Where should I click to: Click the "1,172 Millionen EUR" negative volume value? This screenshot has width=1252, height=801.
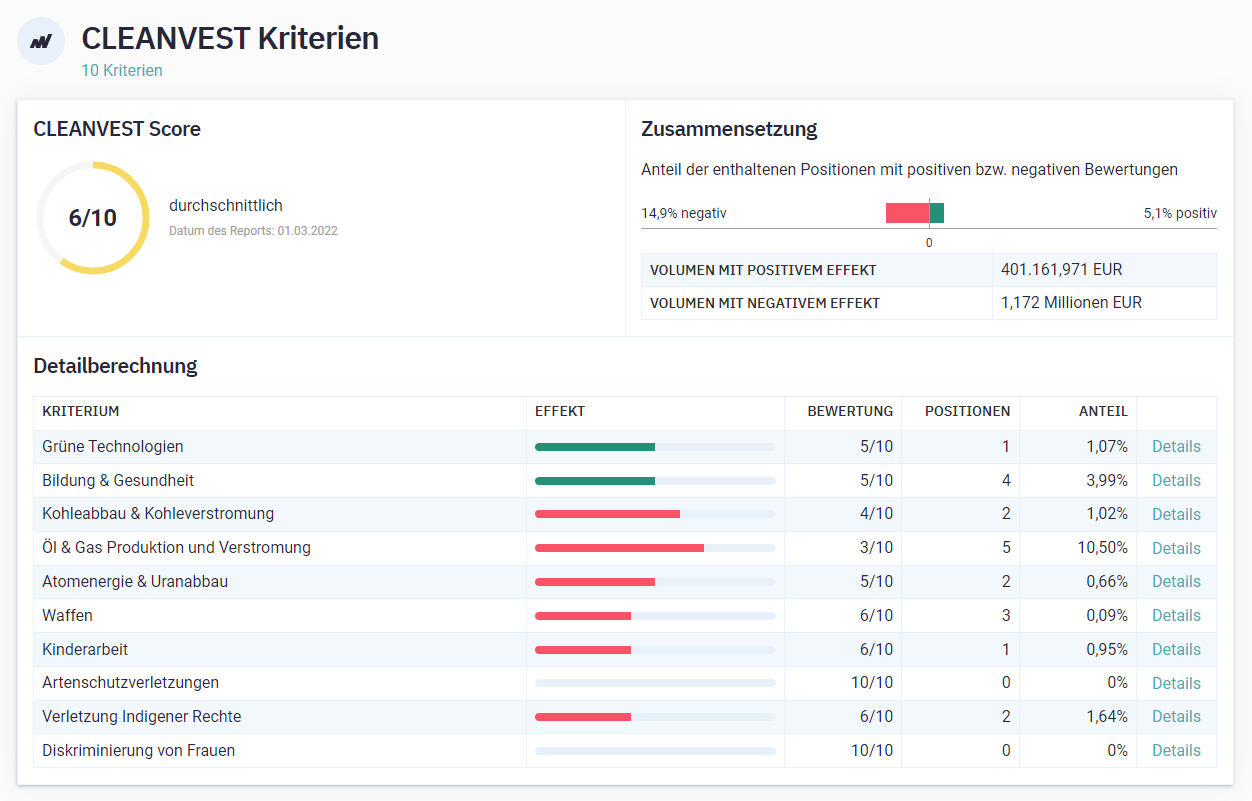pyautogui.click(x=1071, y=303)
